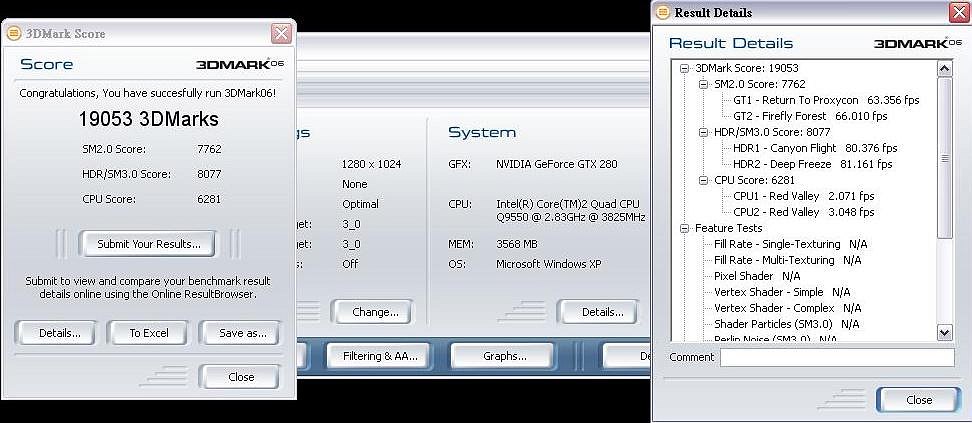Image resolution: width=972 pixels, height=423 pixels.
Task: Open the Graphs button
Action: [503, 356]
